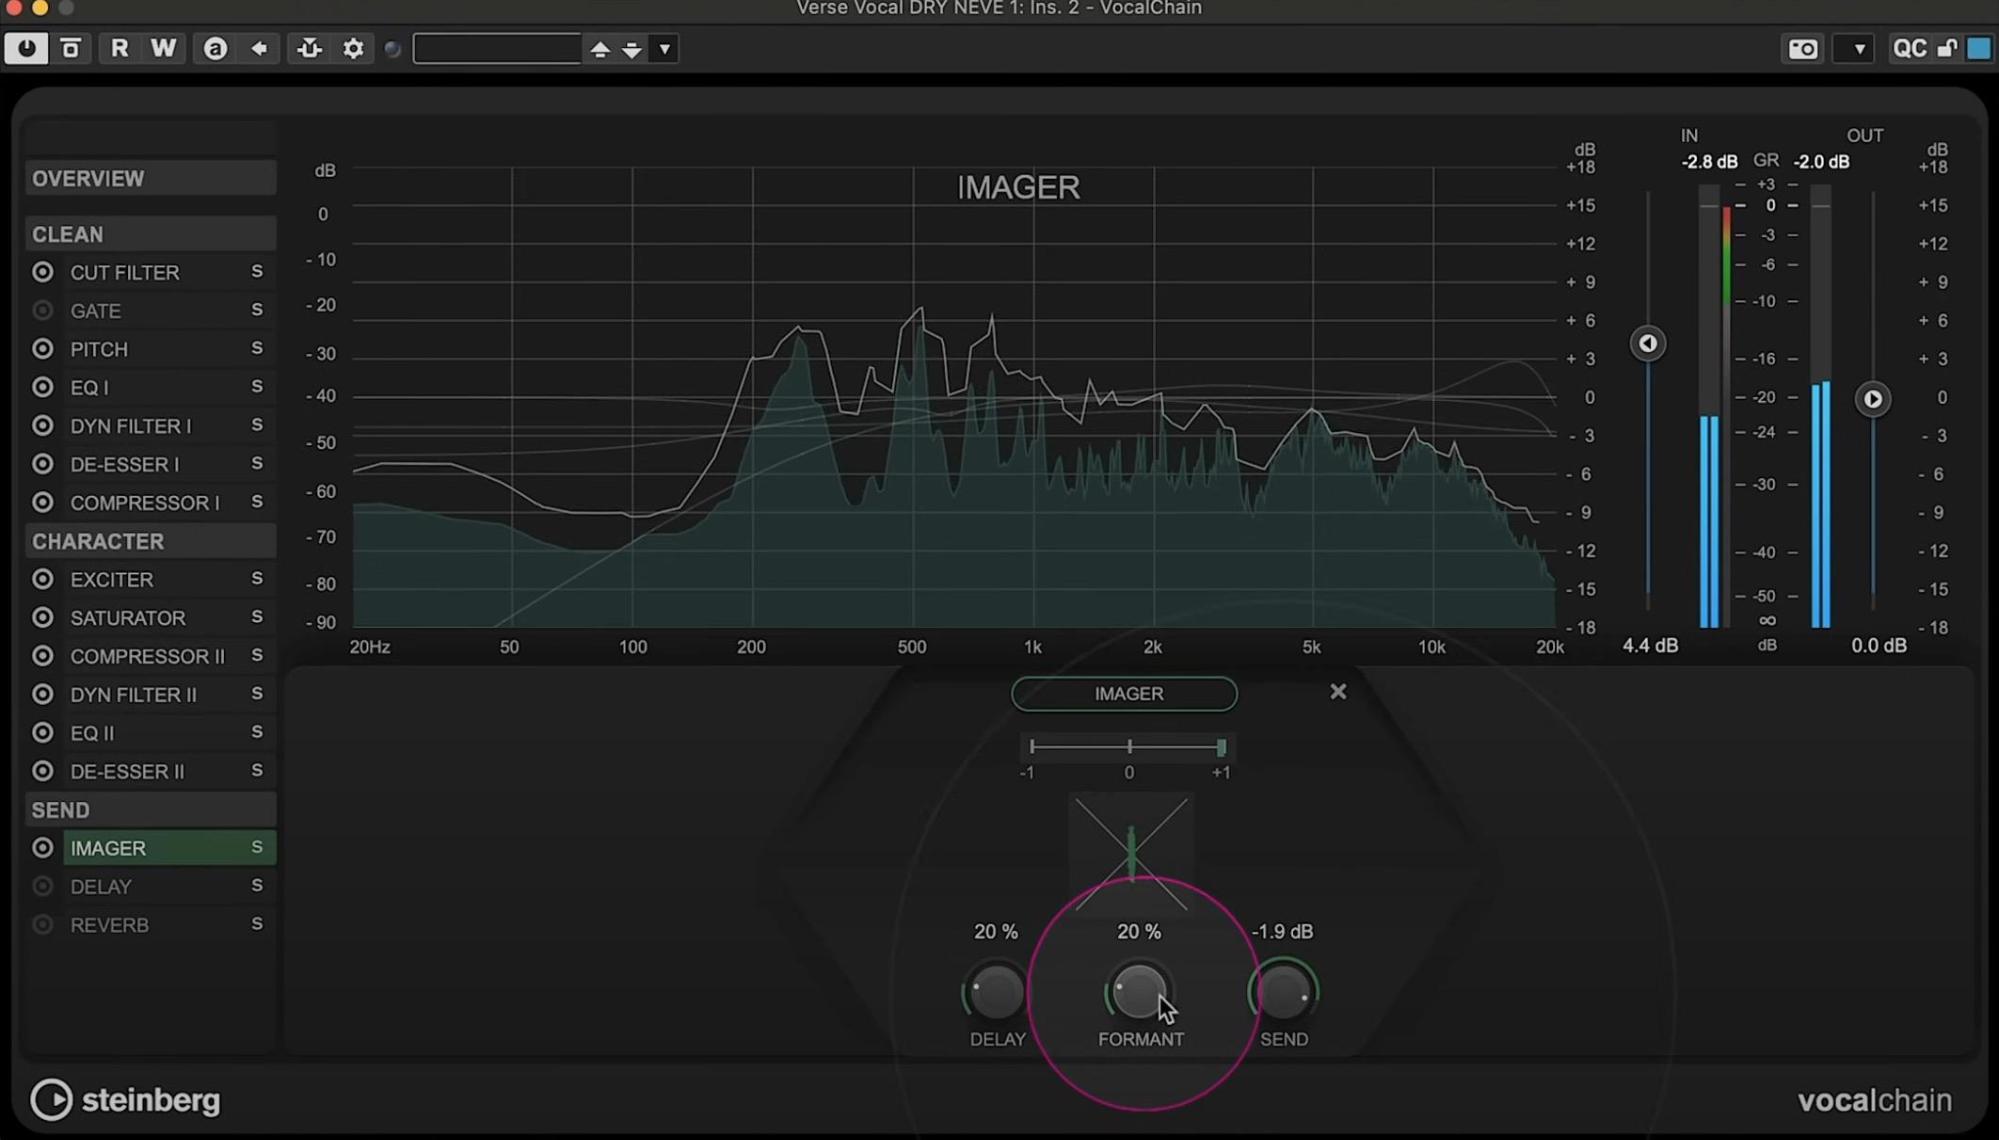Enable Read automation (R) button
The image size is (1999, 1140).
(119, 48)
